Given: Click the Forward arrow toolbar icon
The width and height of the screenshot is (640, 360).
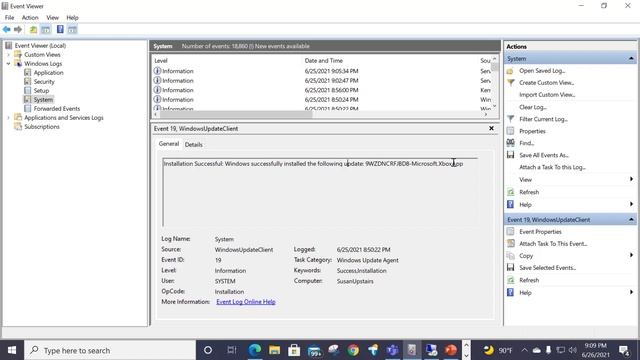Looking at the screenshot, I should [x=18, y=29].
